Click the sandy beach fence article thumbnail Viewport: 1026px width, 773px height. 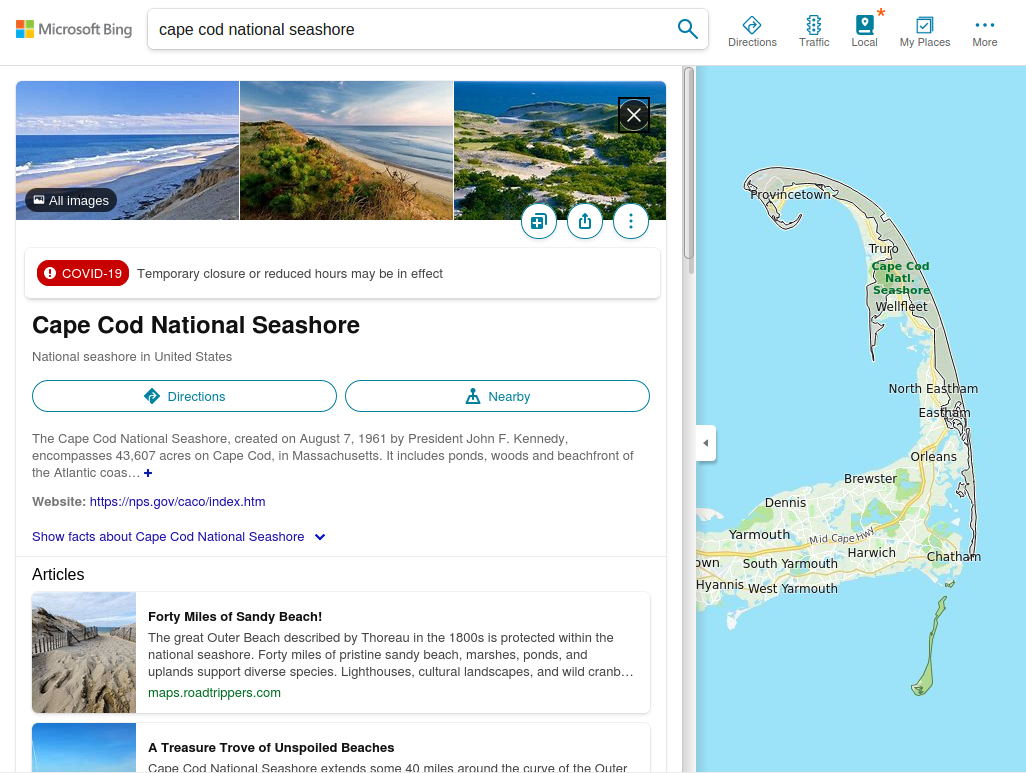click(84, 653)
